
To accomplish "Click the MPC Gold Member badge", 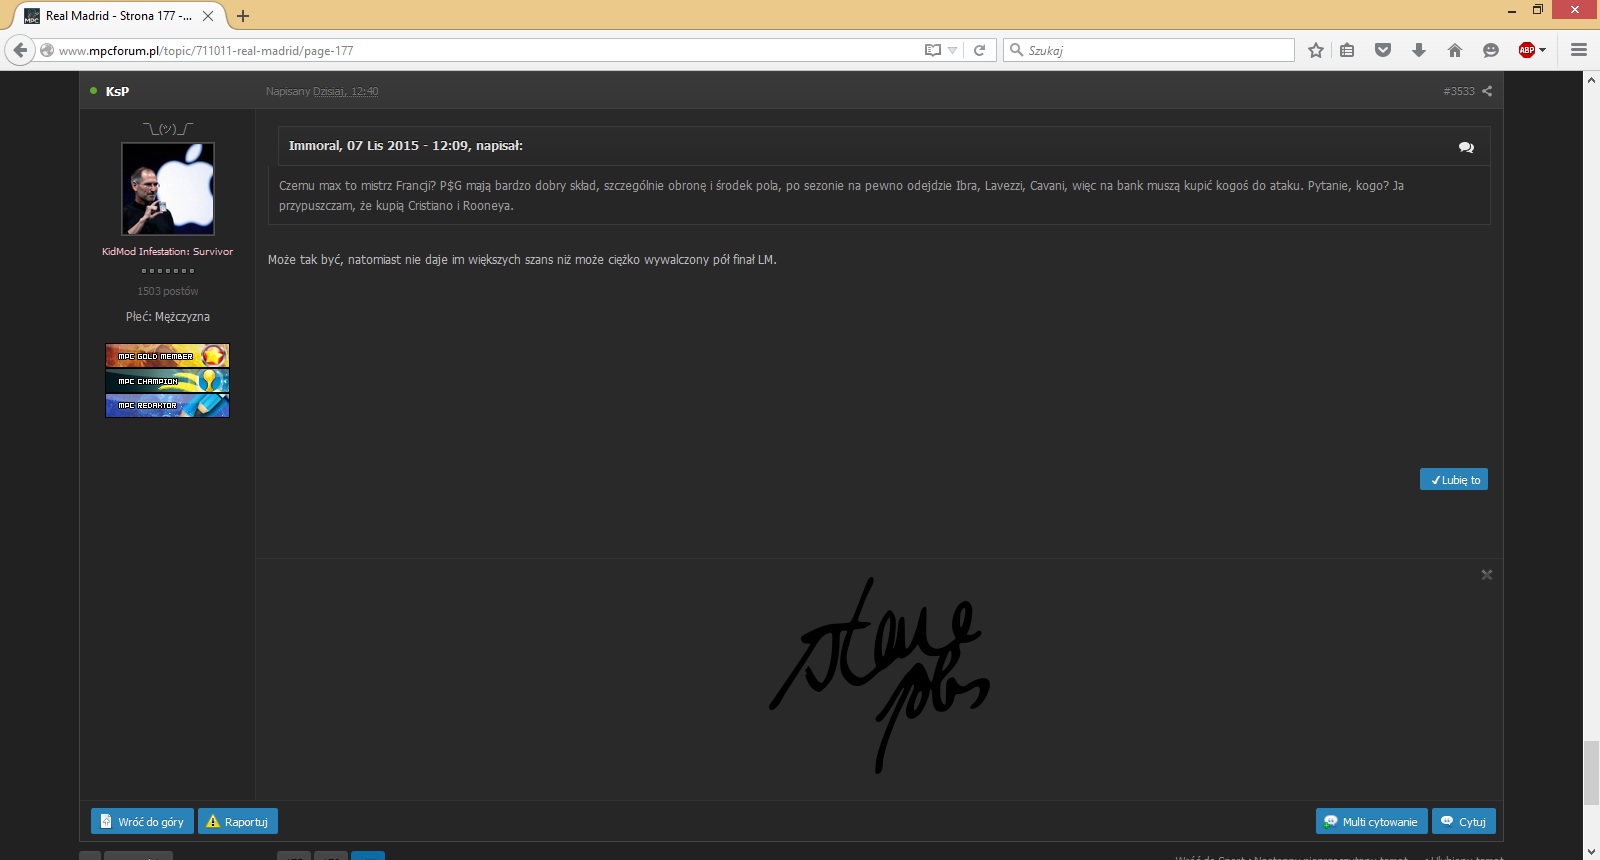I will (168, 356).
